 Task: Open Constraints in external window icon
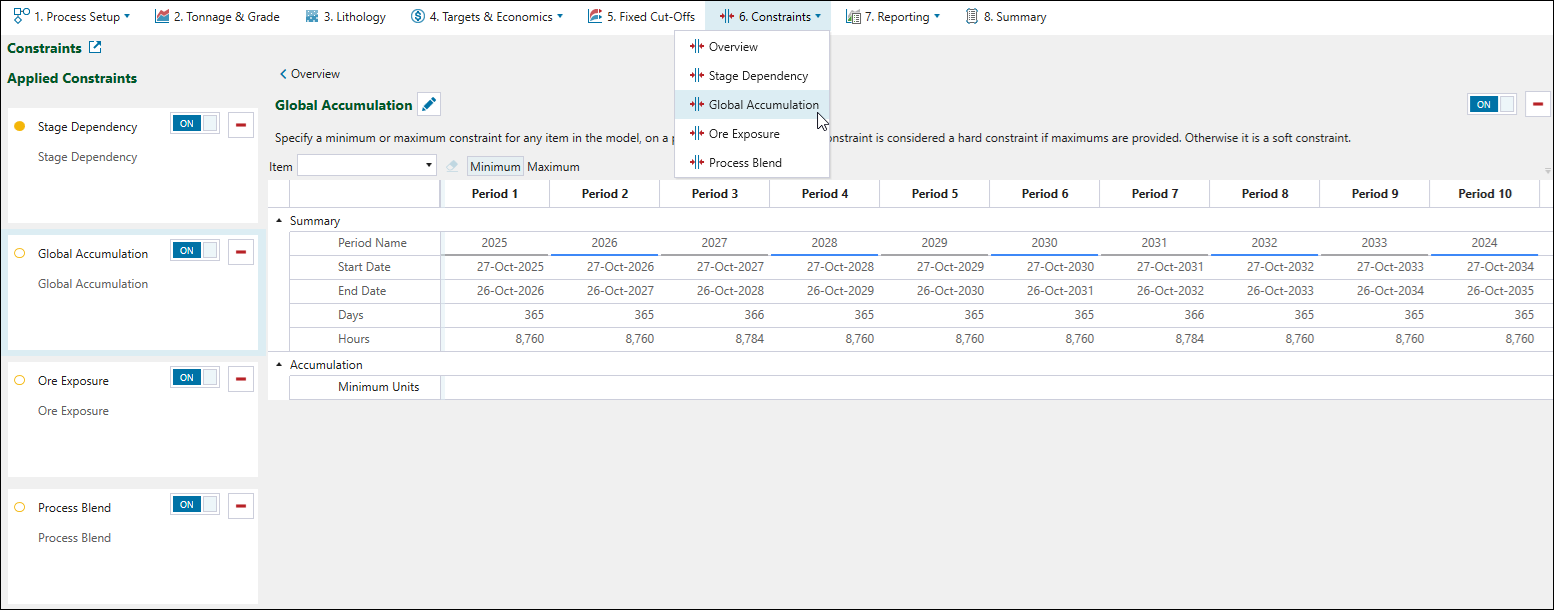click(x=95, y=48)
